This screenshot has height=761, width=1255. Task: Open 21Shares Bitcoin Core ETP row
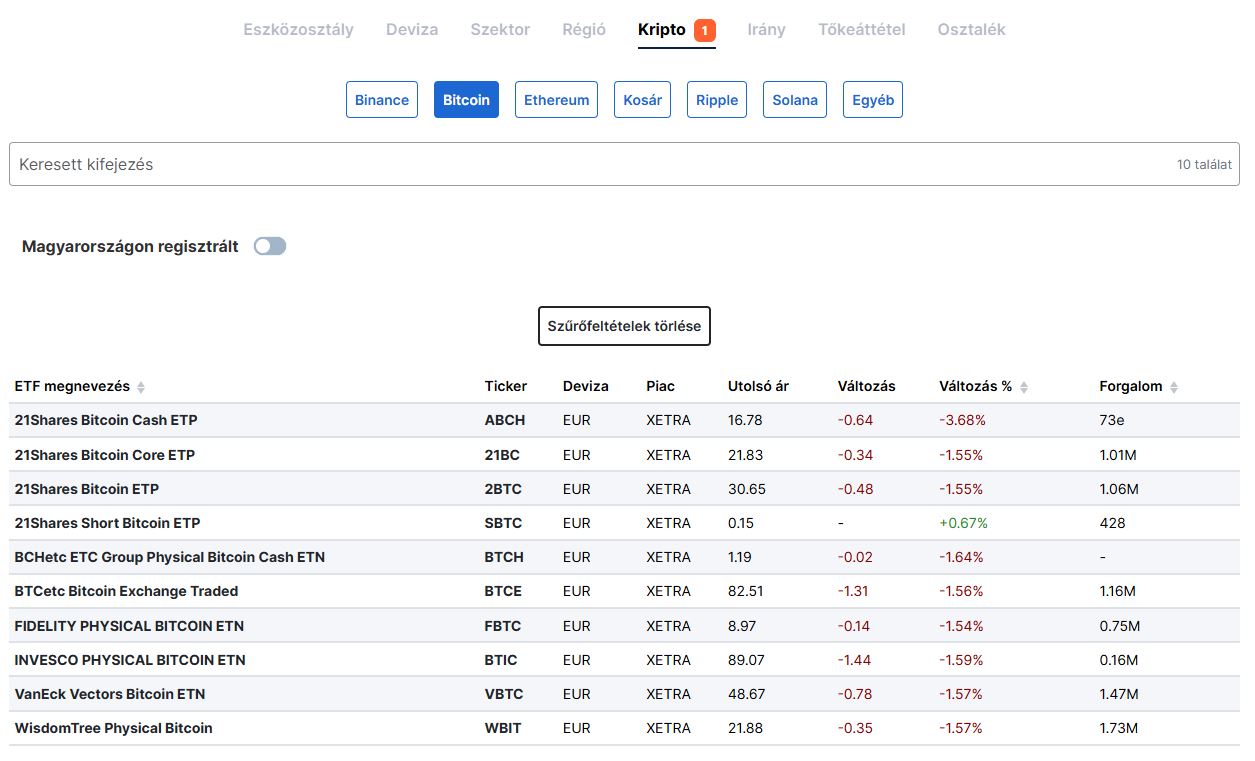[624, 455]
